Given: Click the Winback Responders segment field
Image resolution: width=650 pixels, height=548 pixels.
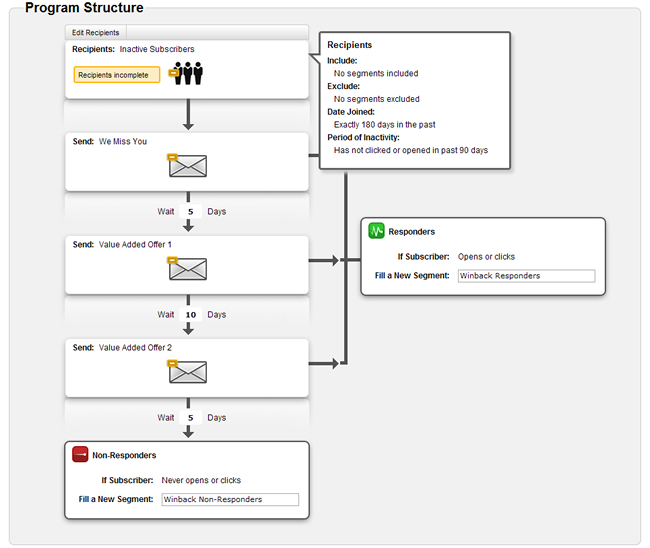Looking at the screenshot, I should click(x=526, y=276).
